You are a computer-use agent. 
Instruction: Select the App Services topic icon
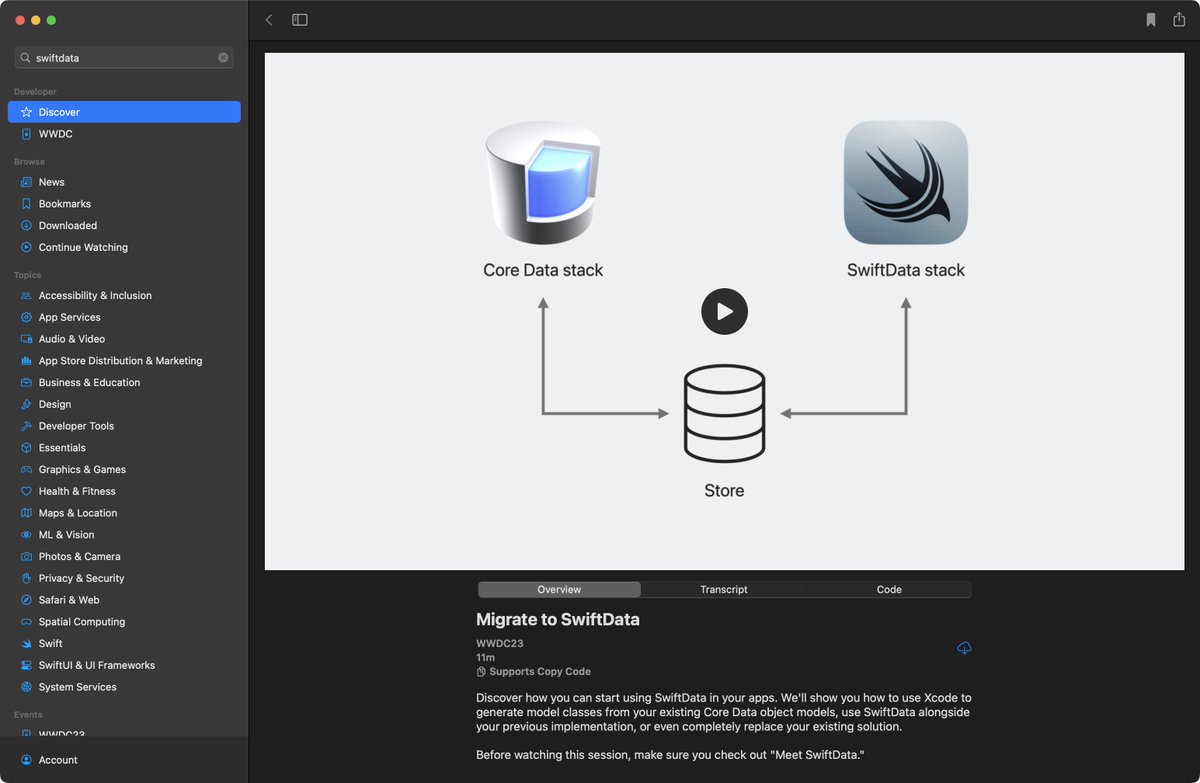(27, 317)
